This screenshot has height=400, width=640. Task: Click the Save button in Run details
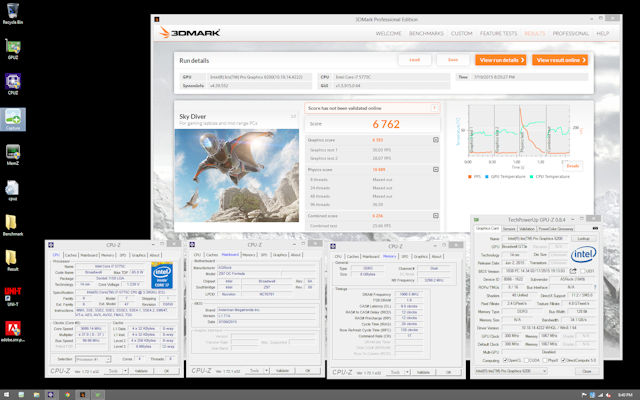[x=453, y=60]
